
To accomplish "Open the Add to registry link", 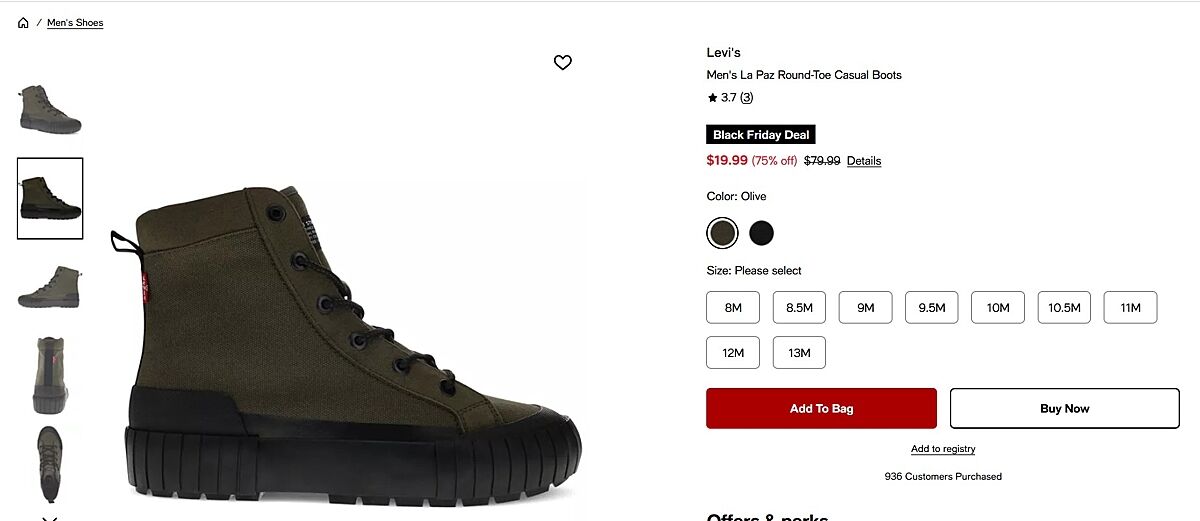I will pos(943,449).
